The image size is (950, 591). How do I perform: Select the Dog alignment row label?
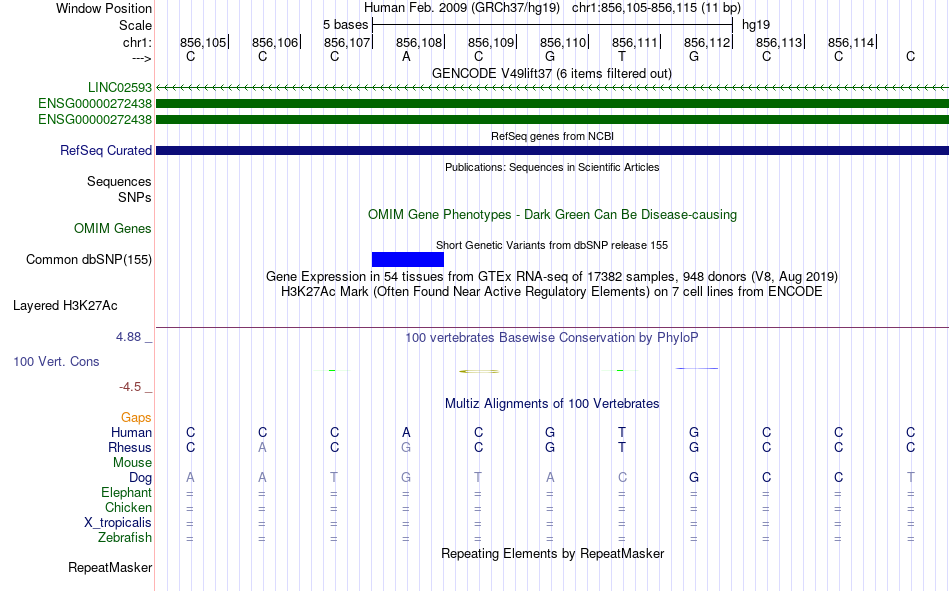141,478
